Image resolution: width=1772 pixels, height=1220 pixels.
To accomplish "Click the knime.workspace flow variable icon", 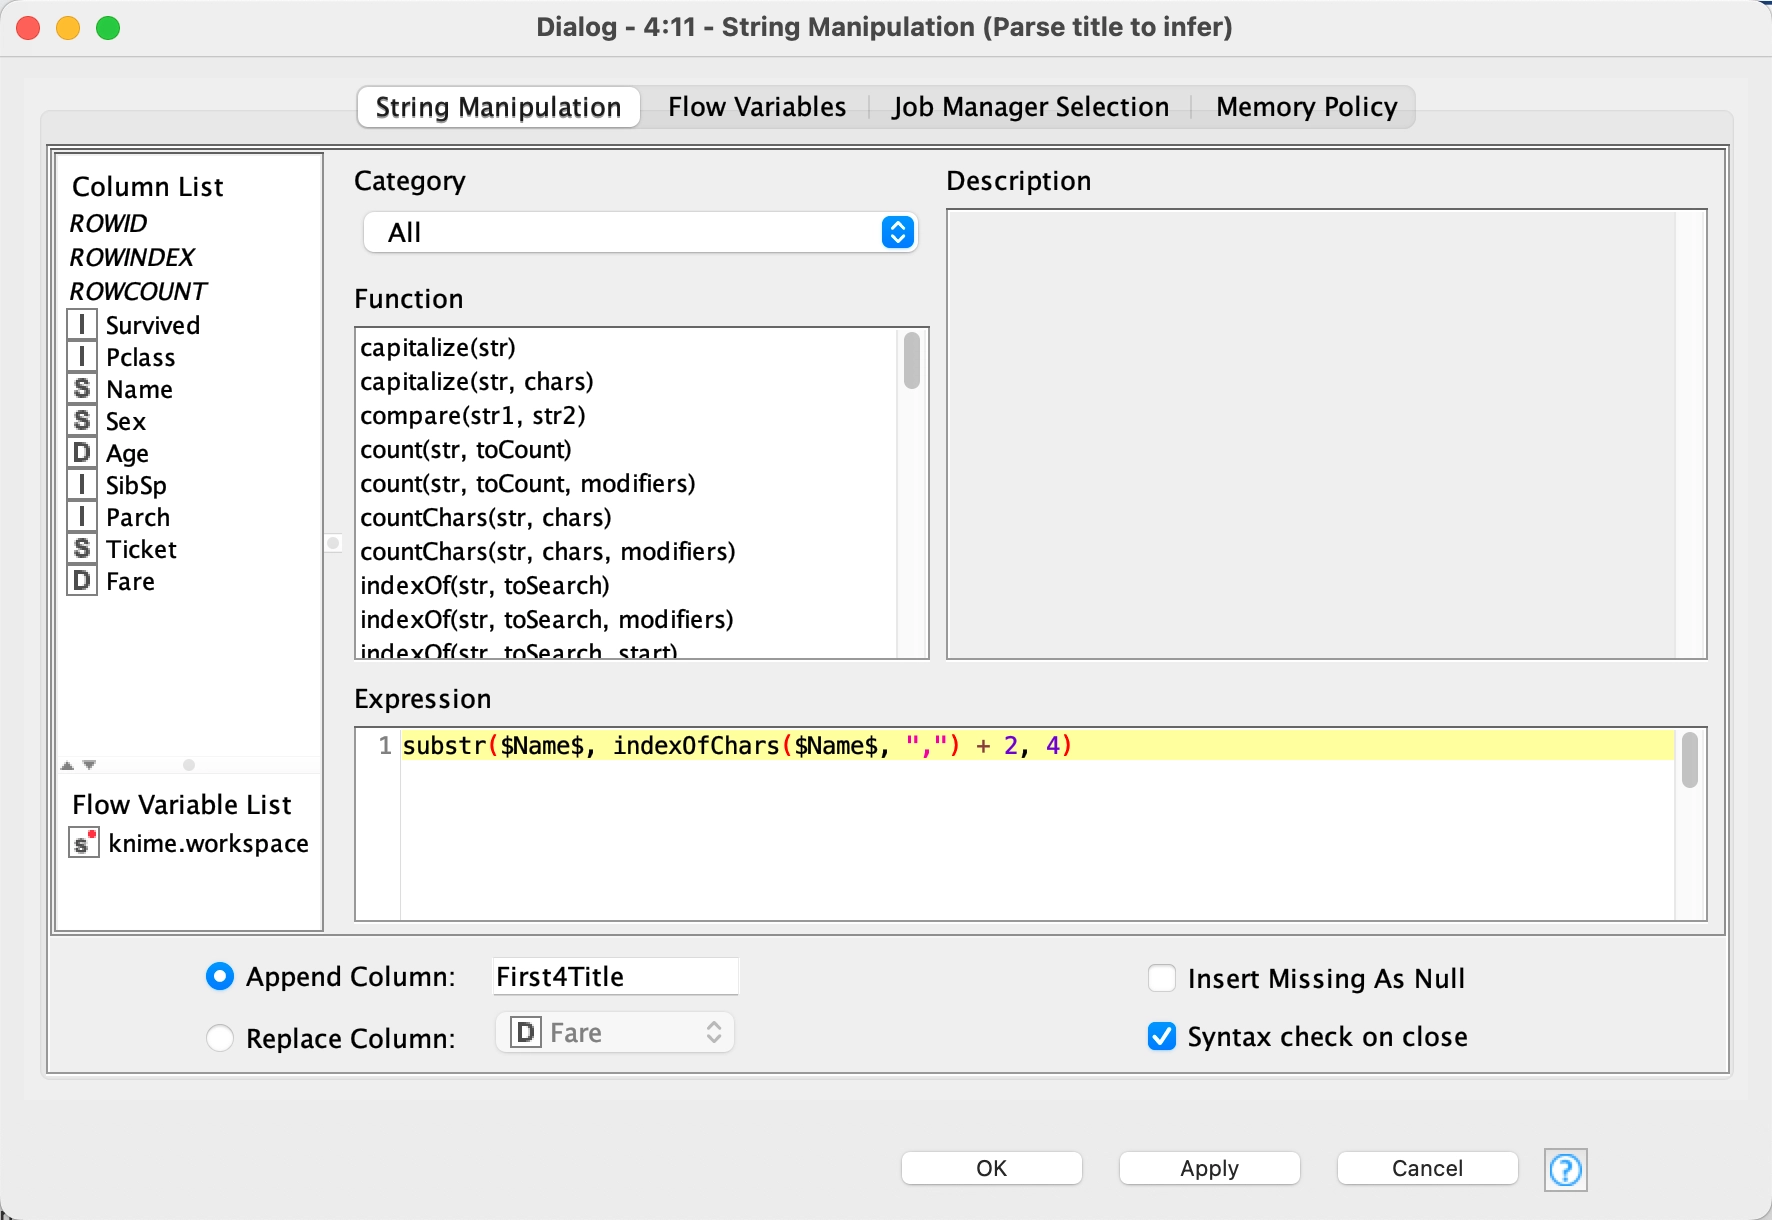I will pyautogui.click(x=84, y=843).
